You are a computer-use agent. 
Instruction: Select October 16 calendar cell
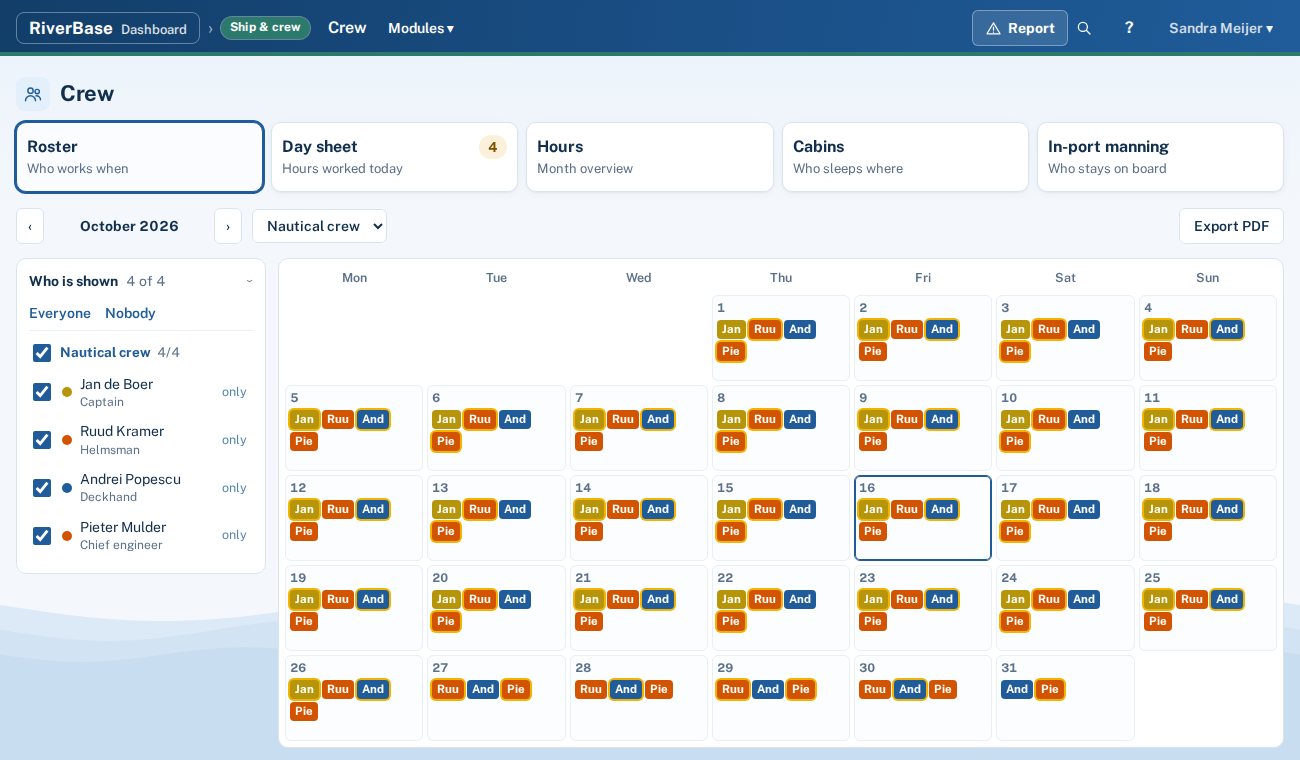[923, 518]
